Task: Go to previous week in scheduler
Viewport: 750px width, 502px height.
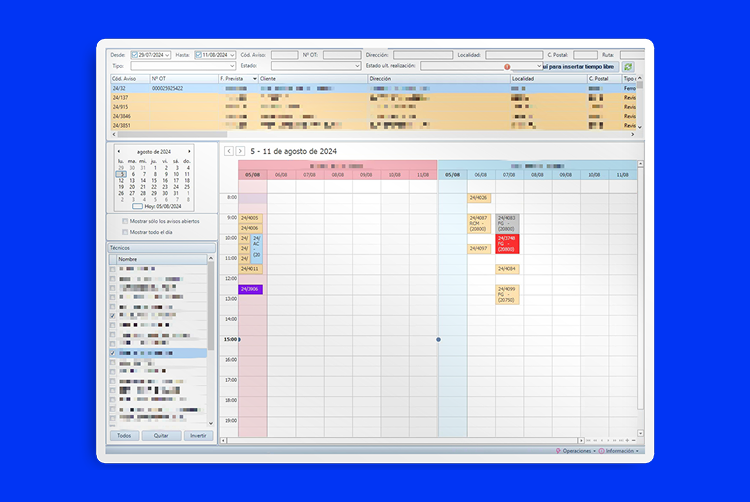Action: (x=228, y=151)
